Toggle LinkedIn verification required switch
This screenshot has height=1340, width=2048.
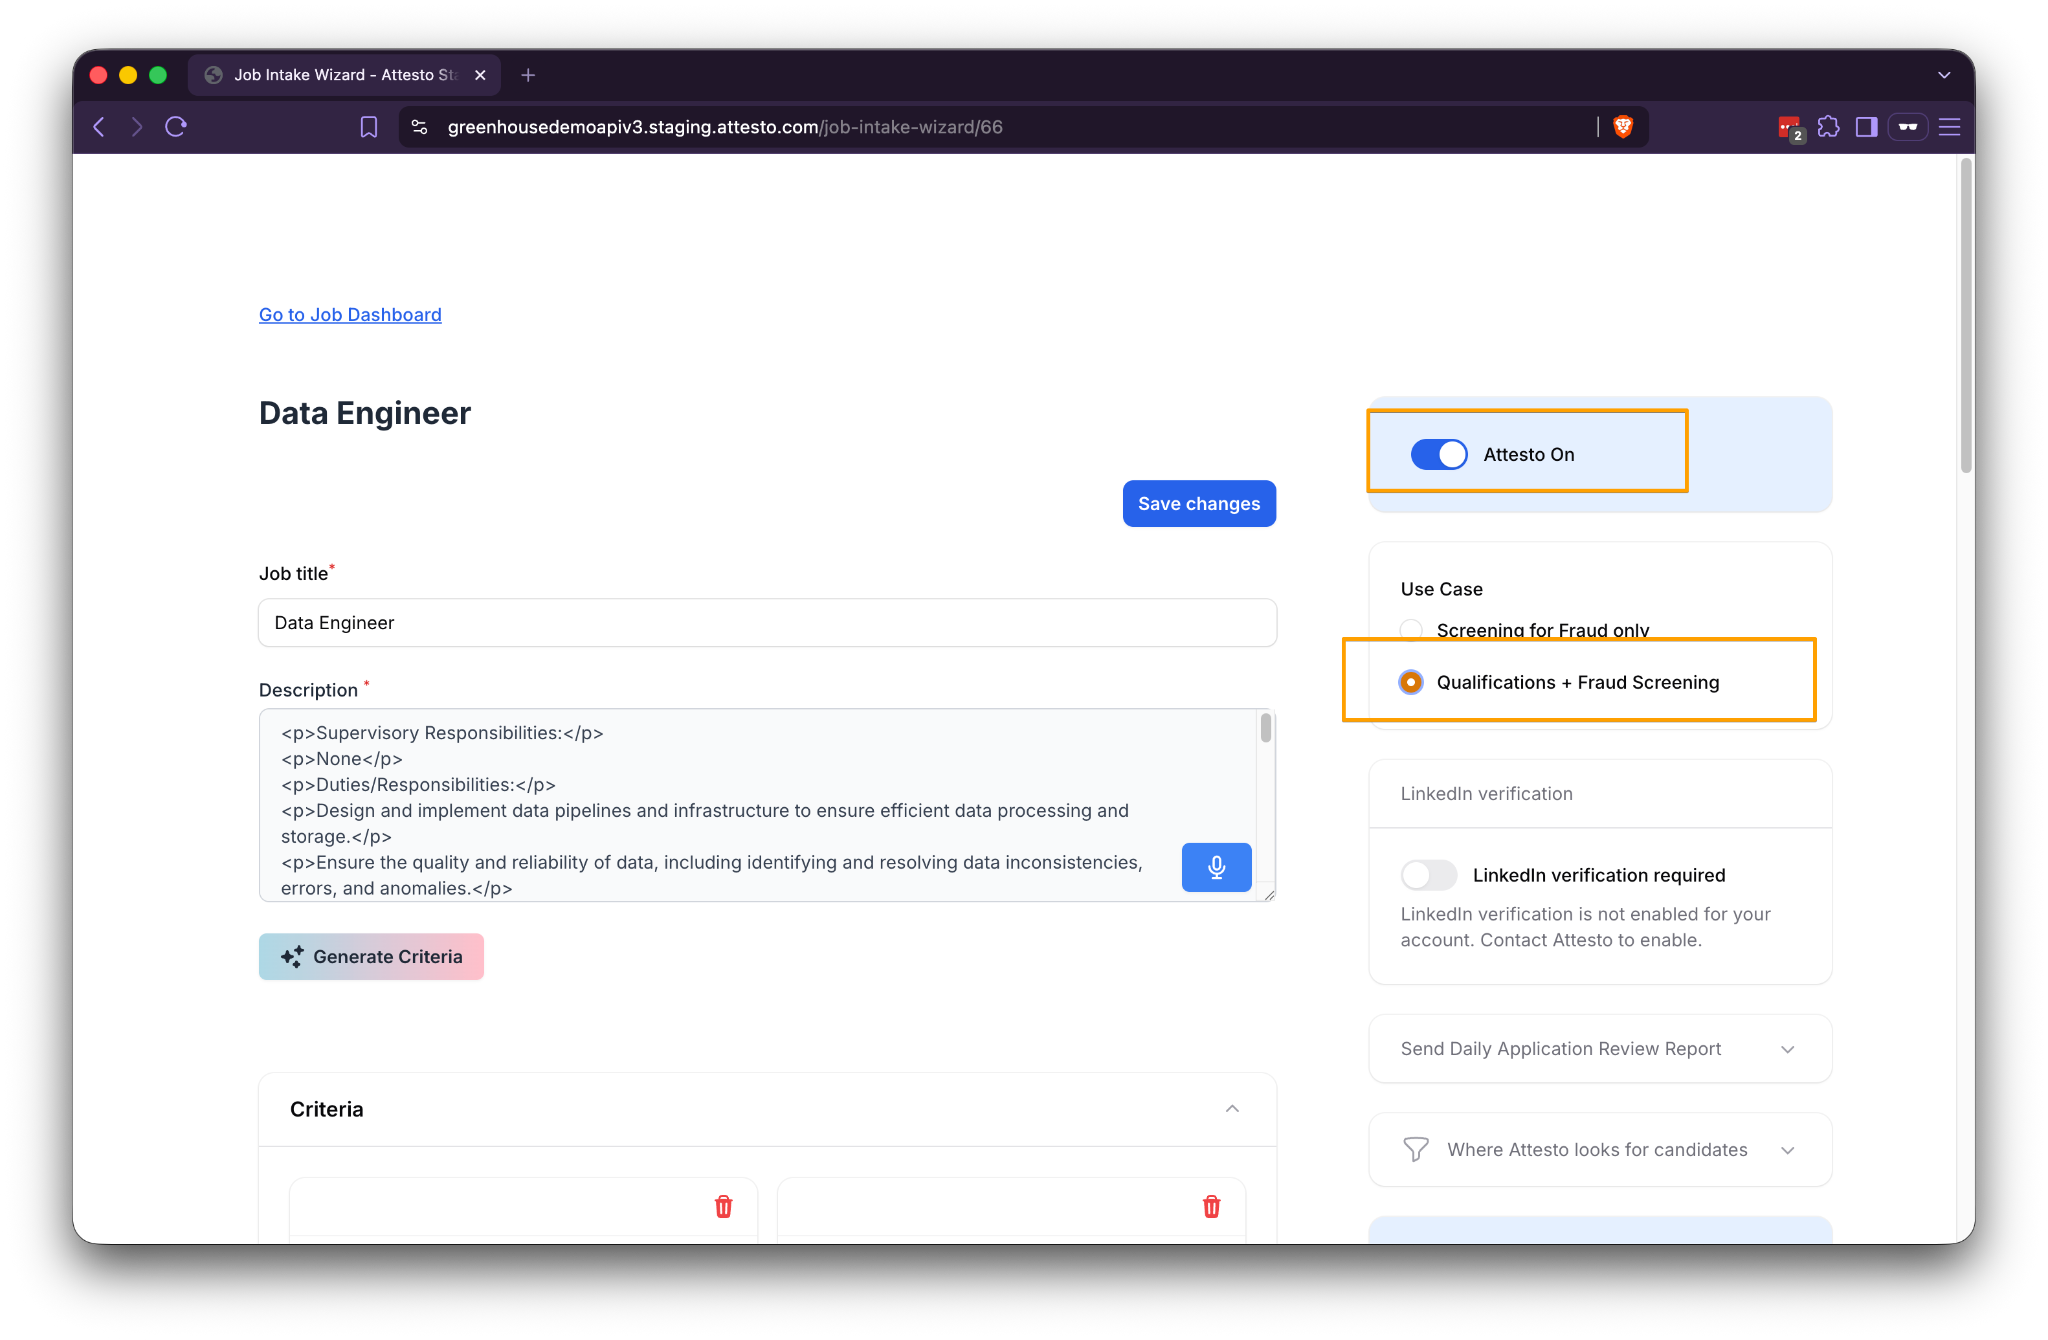[x=1429, y=875]
